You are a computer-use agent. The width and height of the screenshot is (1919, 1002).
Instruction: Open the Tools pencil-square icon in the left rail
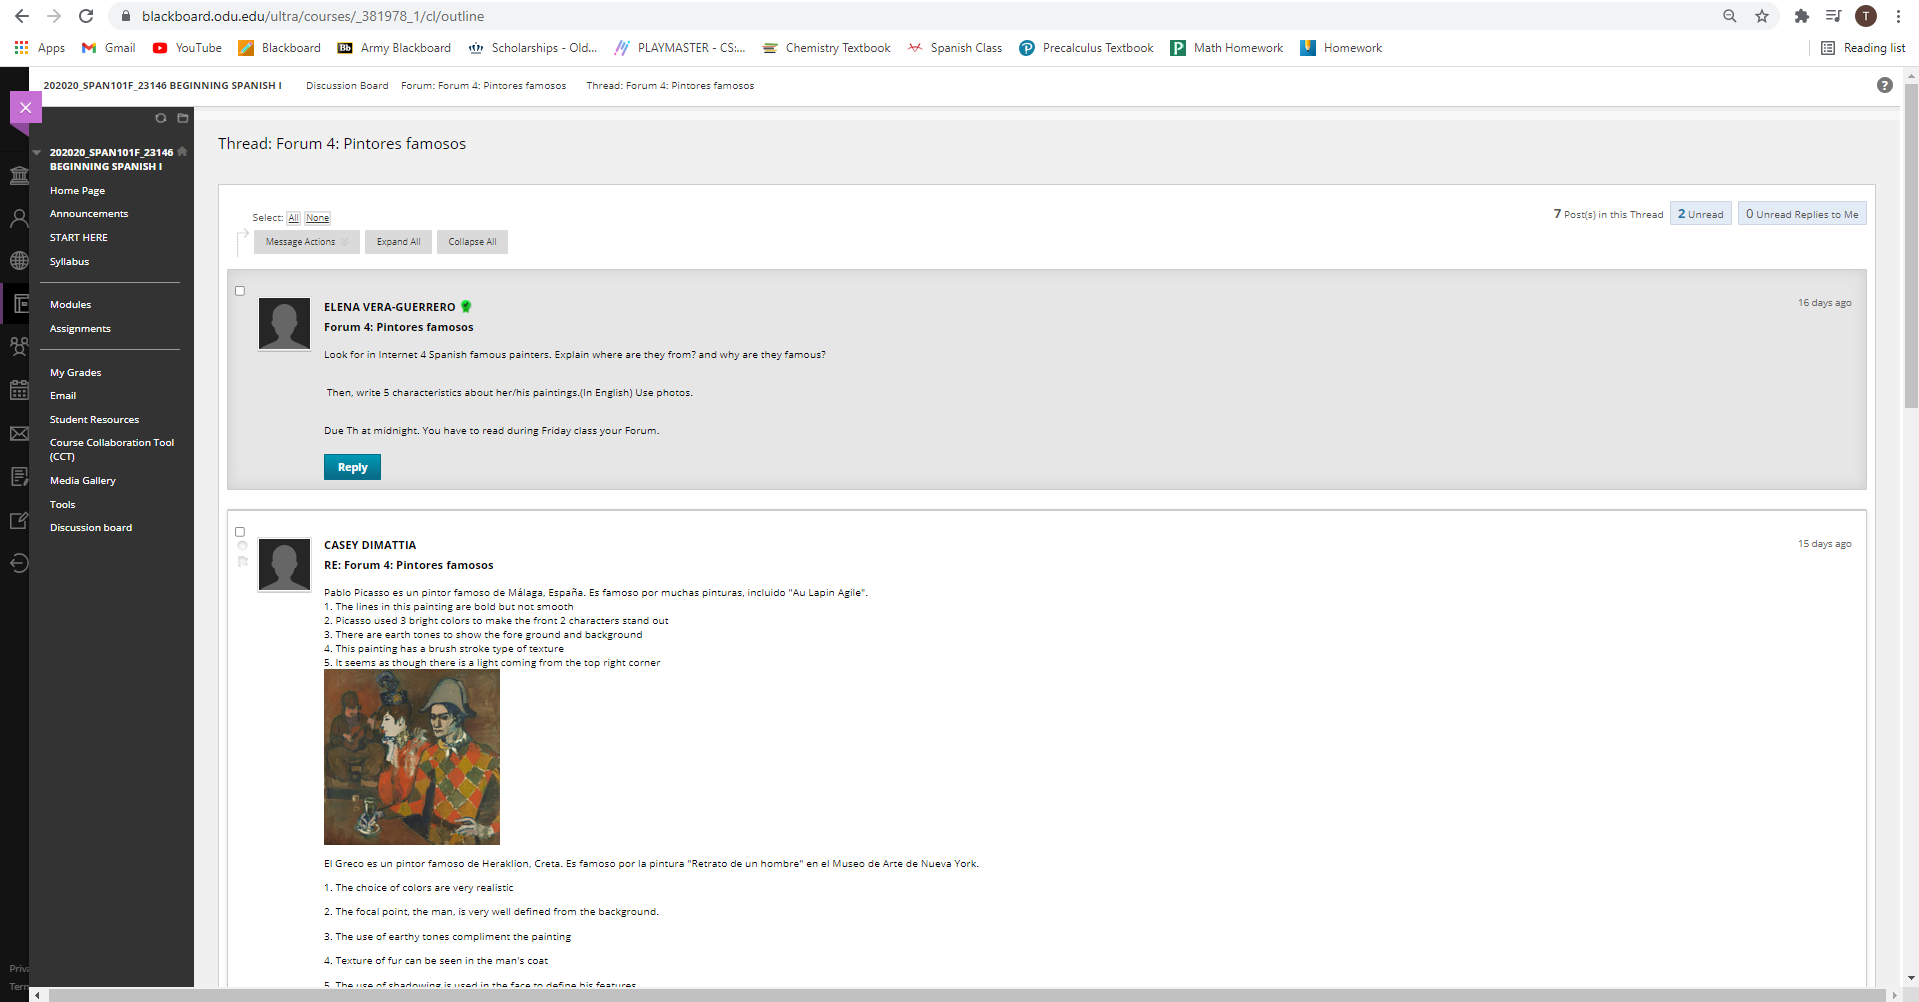[x=19, y=520]
